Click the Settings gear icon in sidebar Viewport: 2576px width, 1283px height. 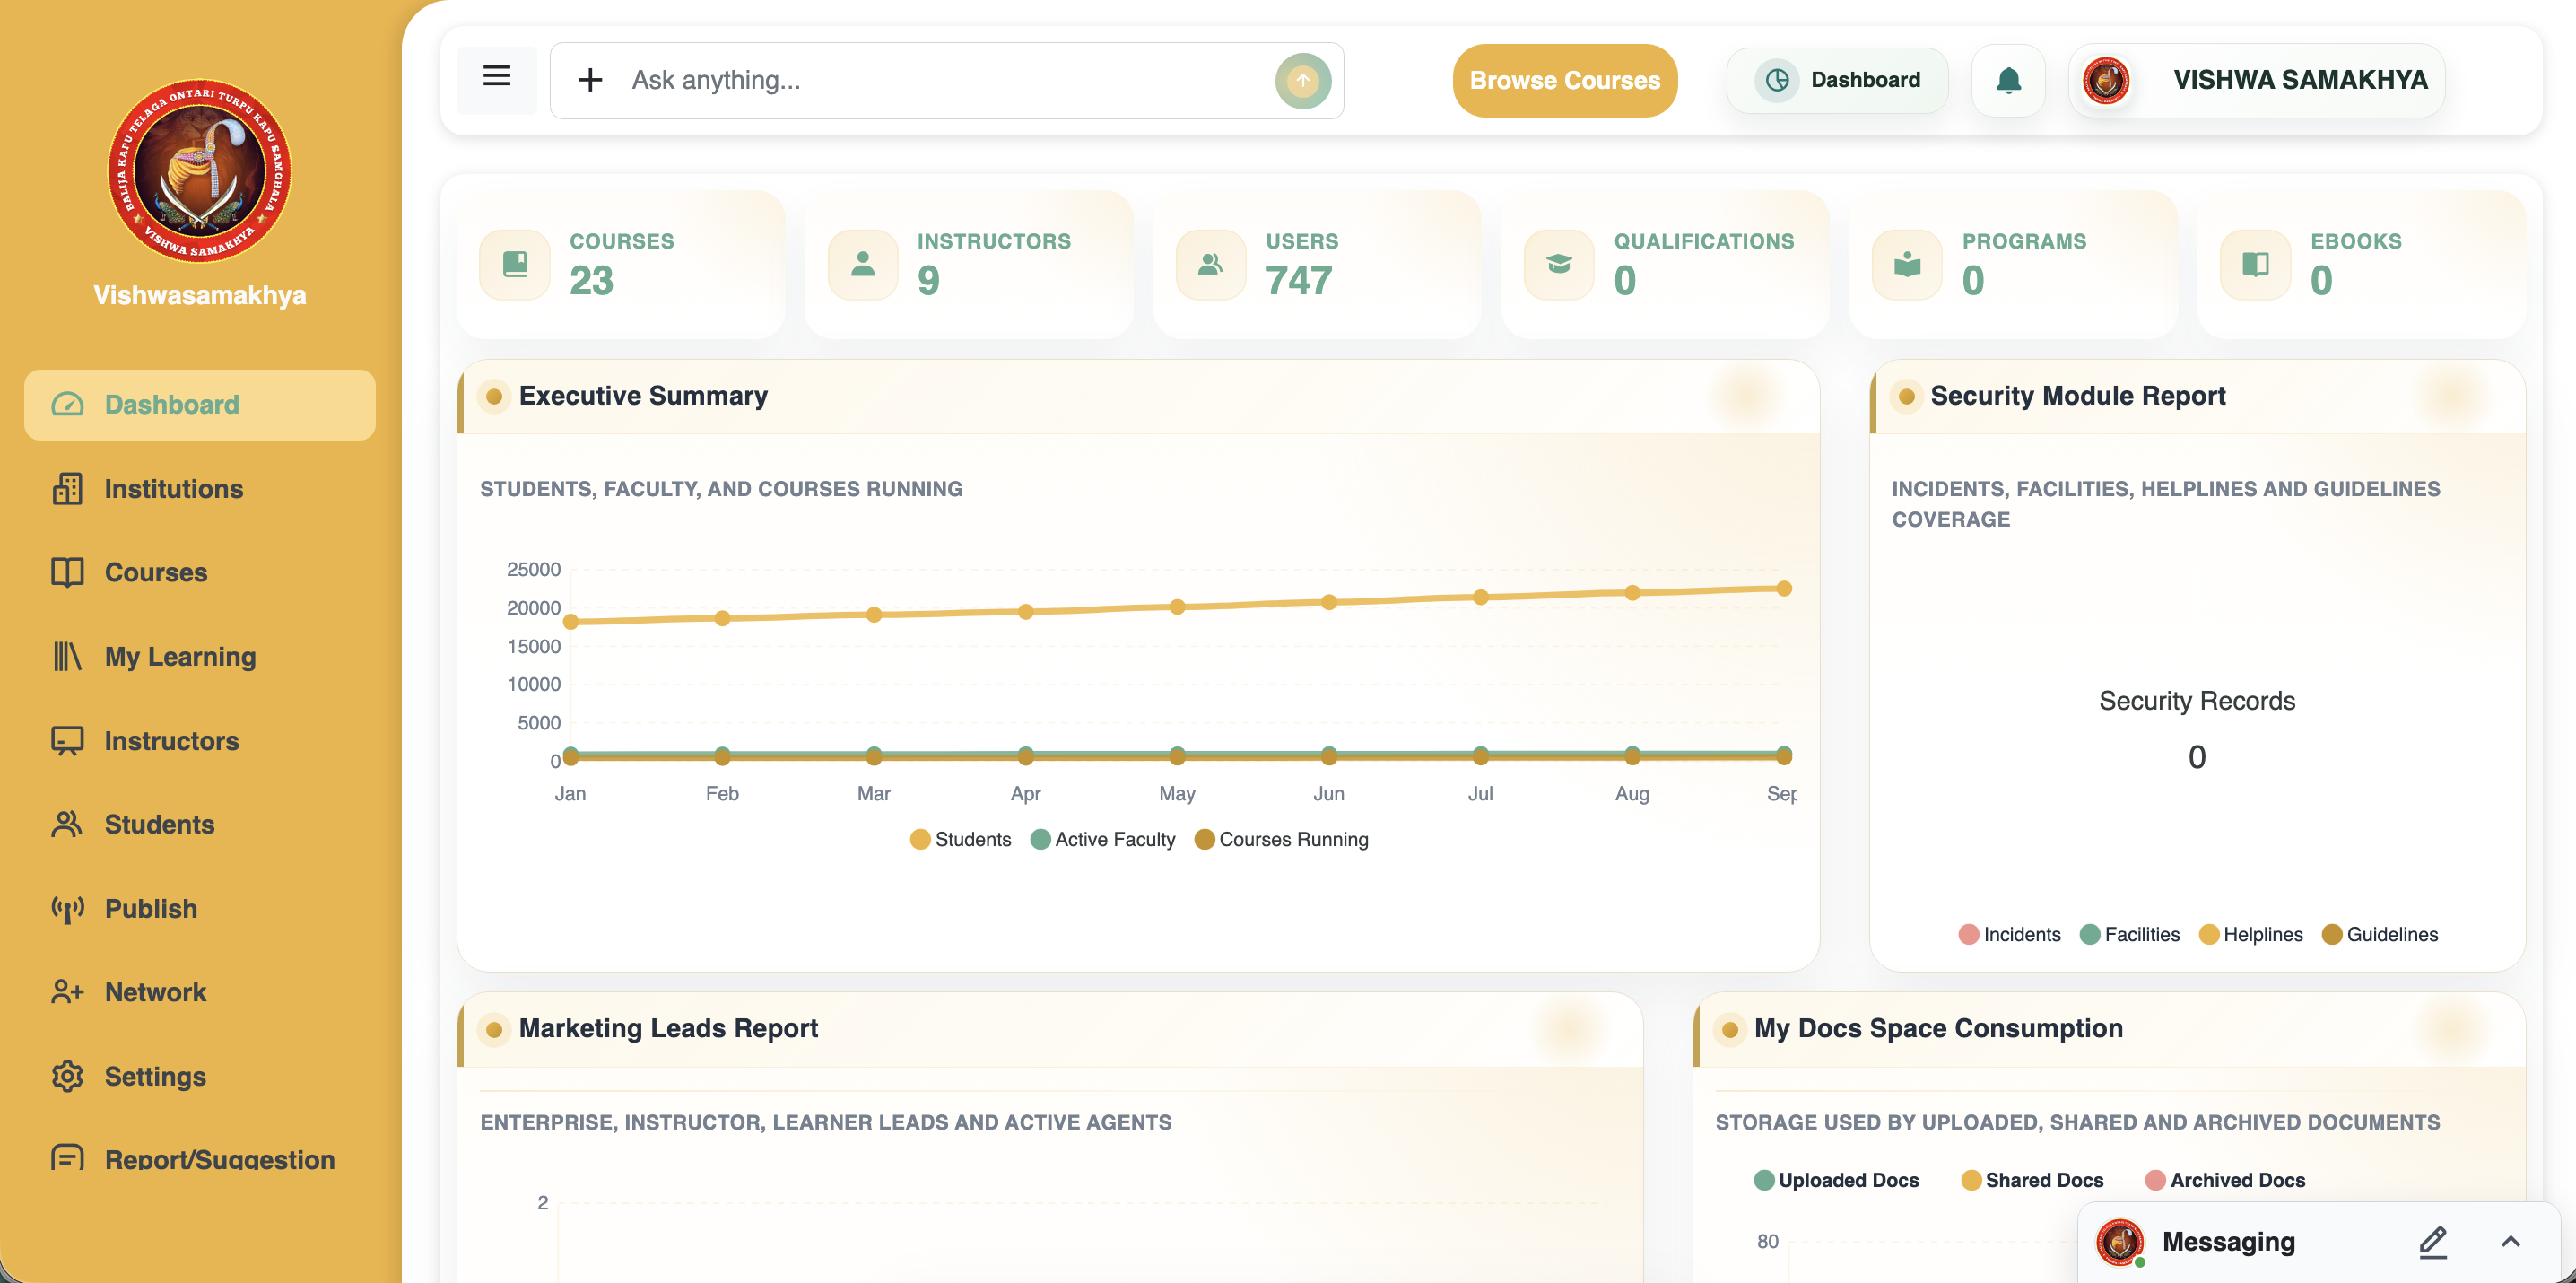pos(67,1076)
